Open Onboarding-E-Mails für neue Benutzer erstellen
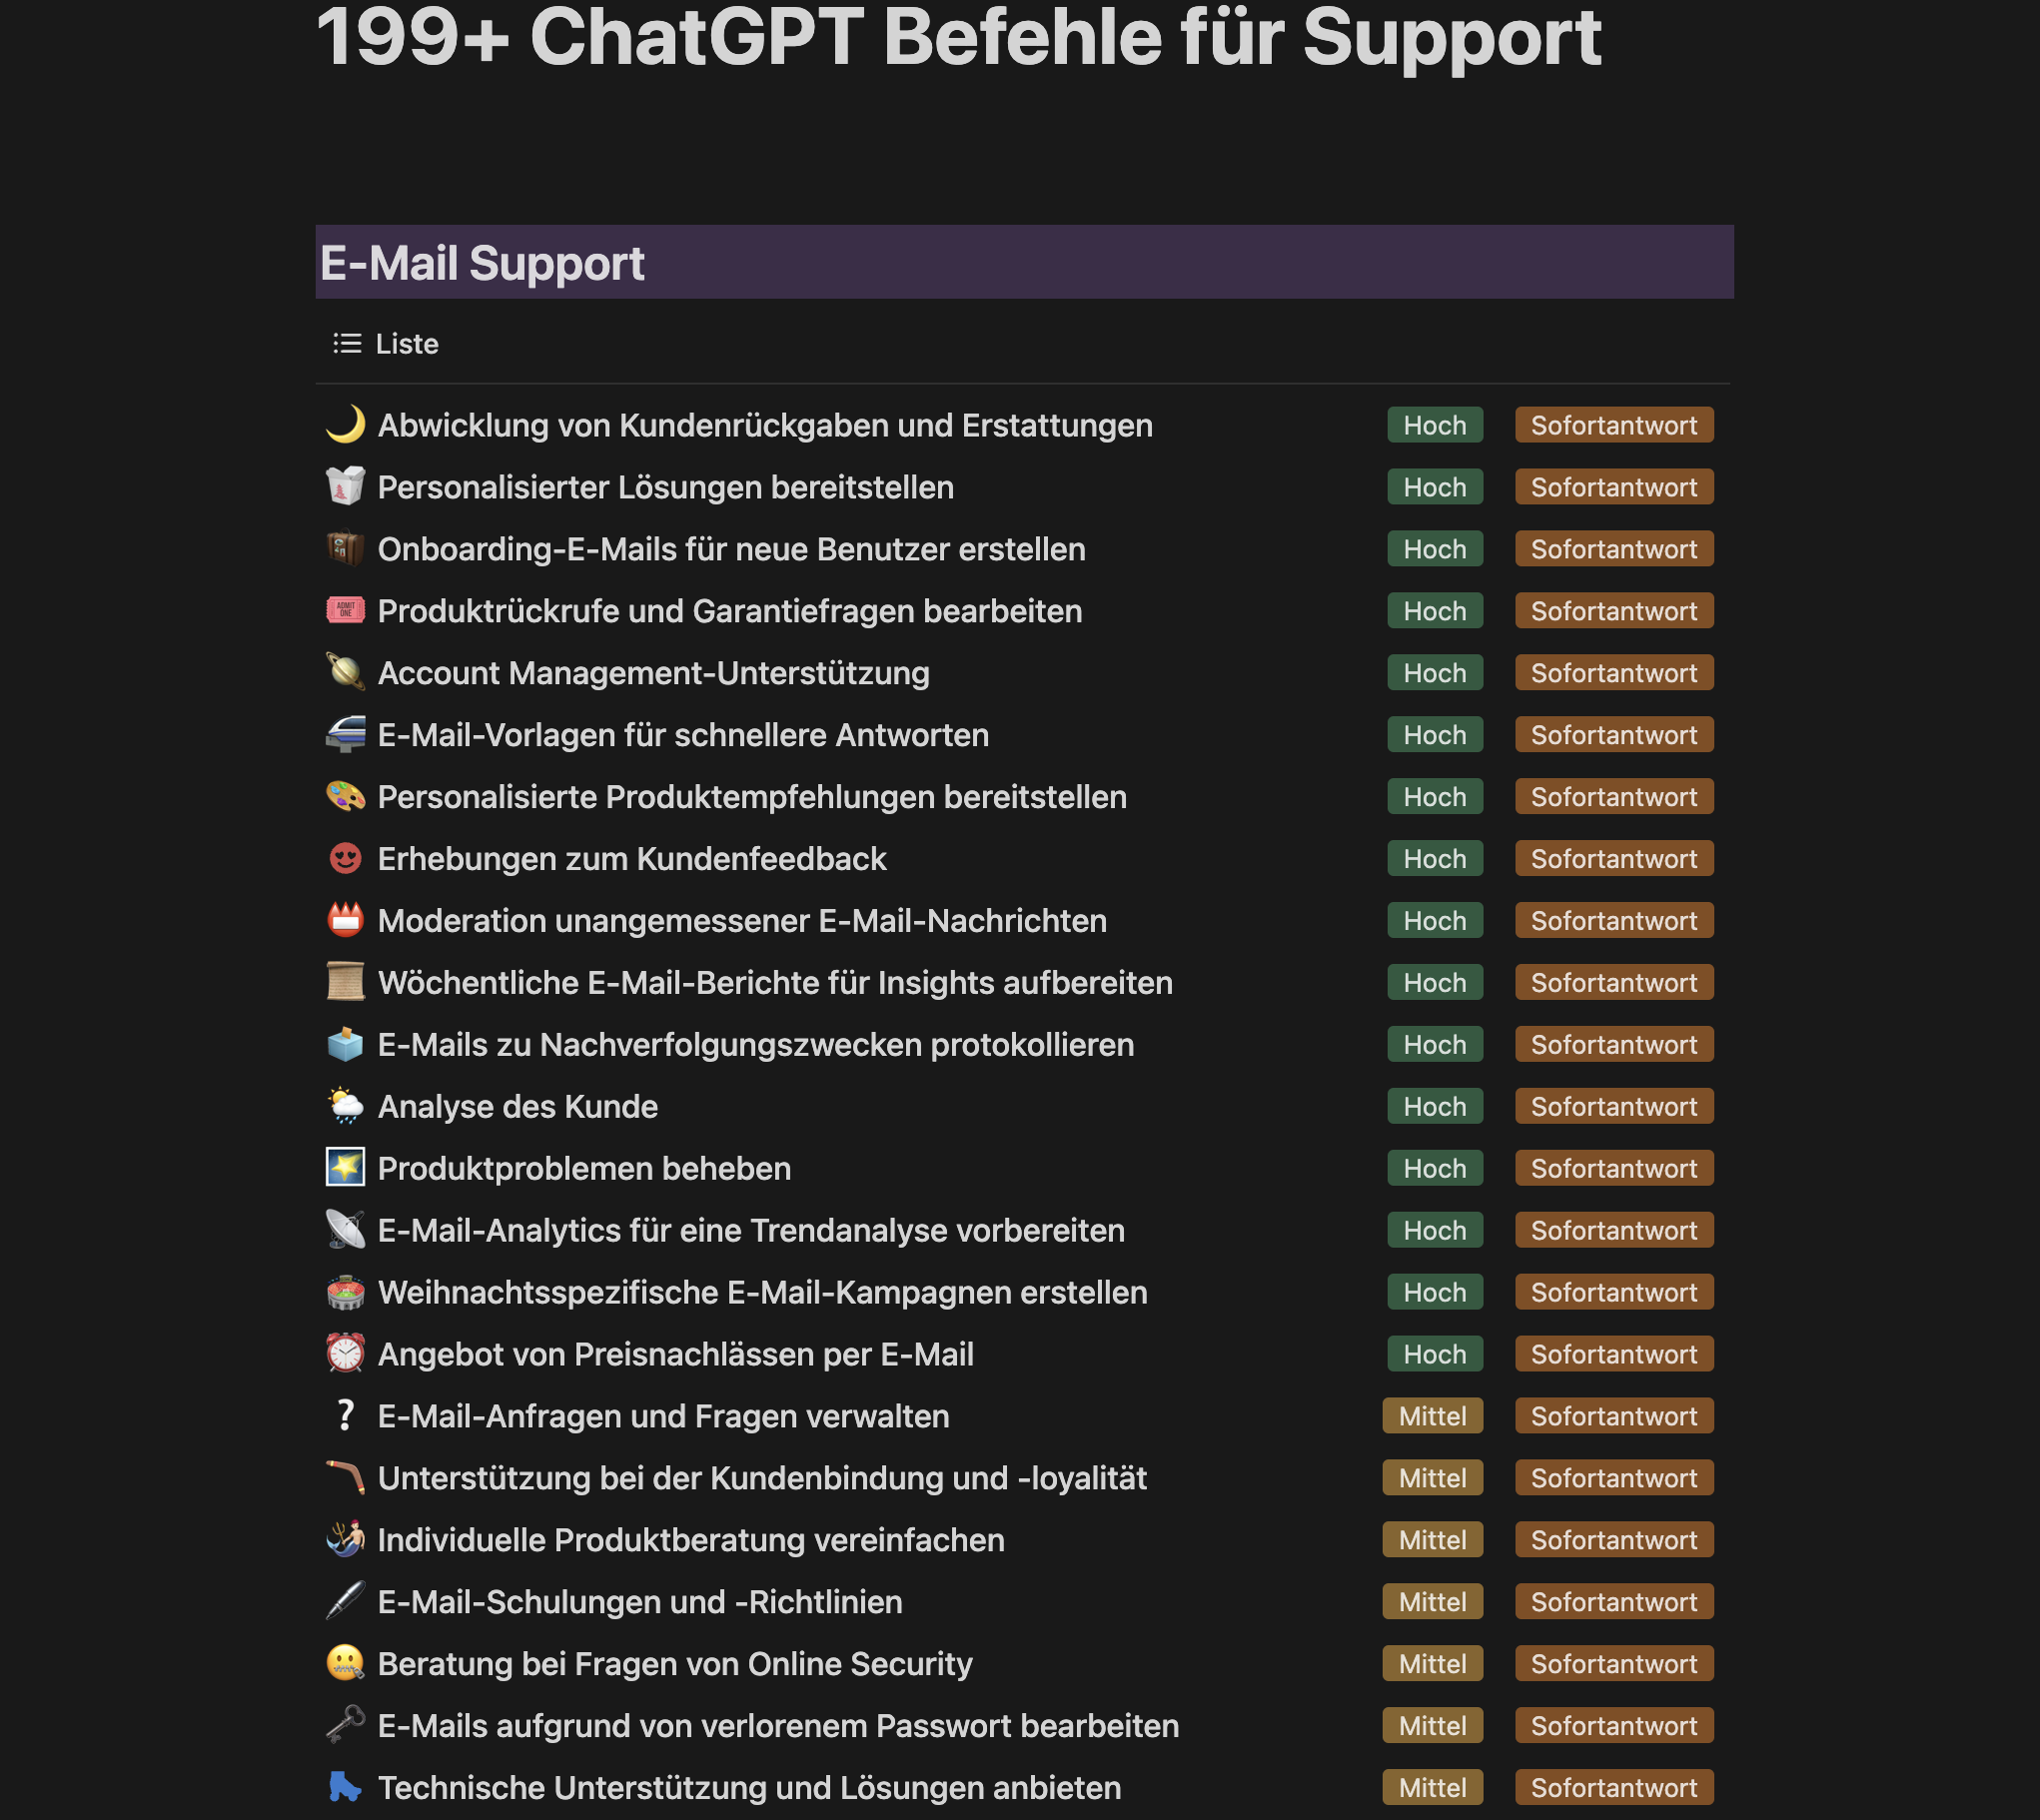This screenshot has height=1820, width=2040. coord(731,549)
